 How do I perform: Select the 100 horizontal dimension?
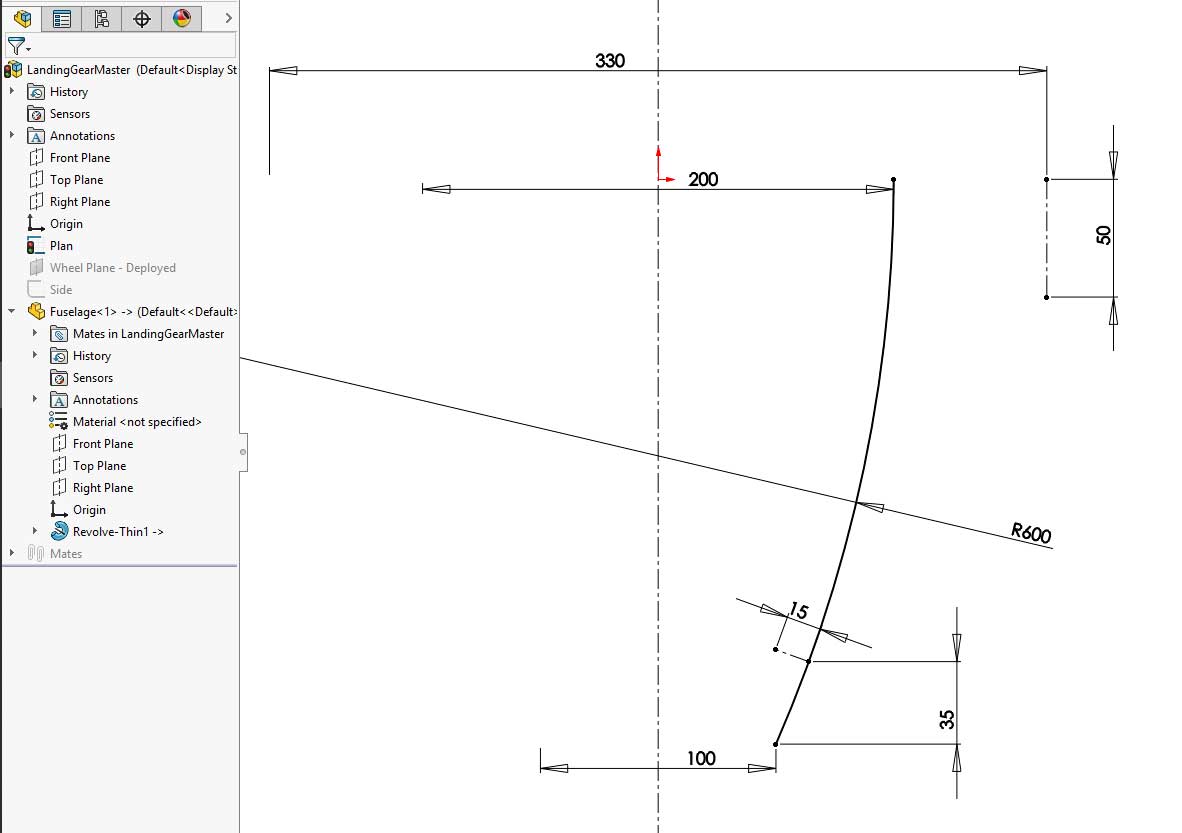pyautogui.click(x=701, y=758)
